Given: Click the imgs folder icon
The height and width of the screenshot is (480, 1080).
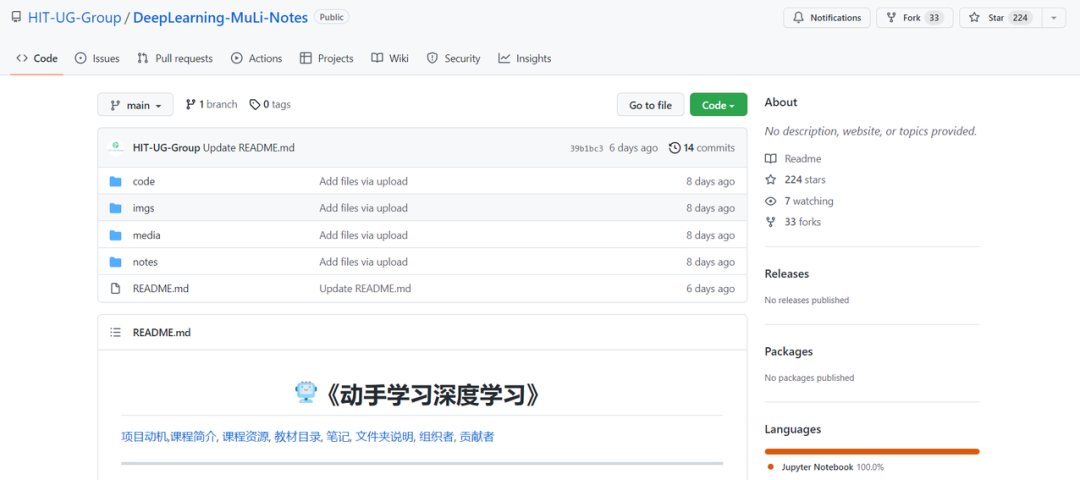Looking at the screenshot, I should [x=115, y=208].
